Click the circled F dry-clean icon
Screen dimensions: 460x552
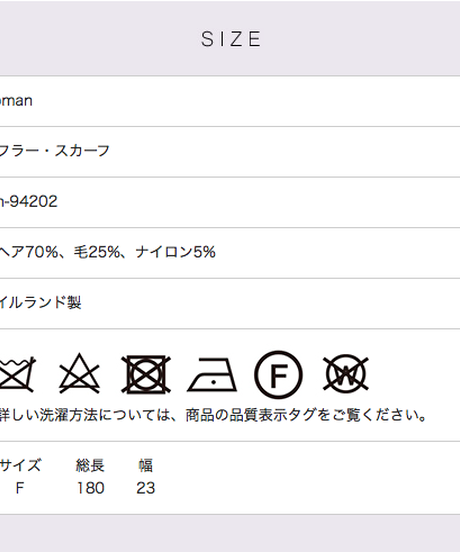(x=278, y=374)
